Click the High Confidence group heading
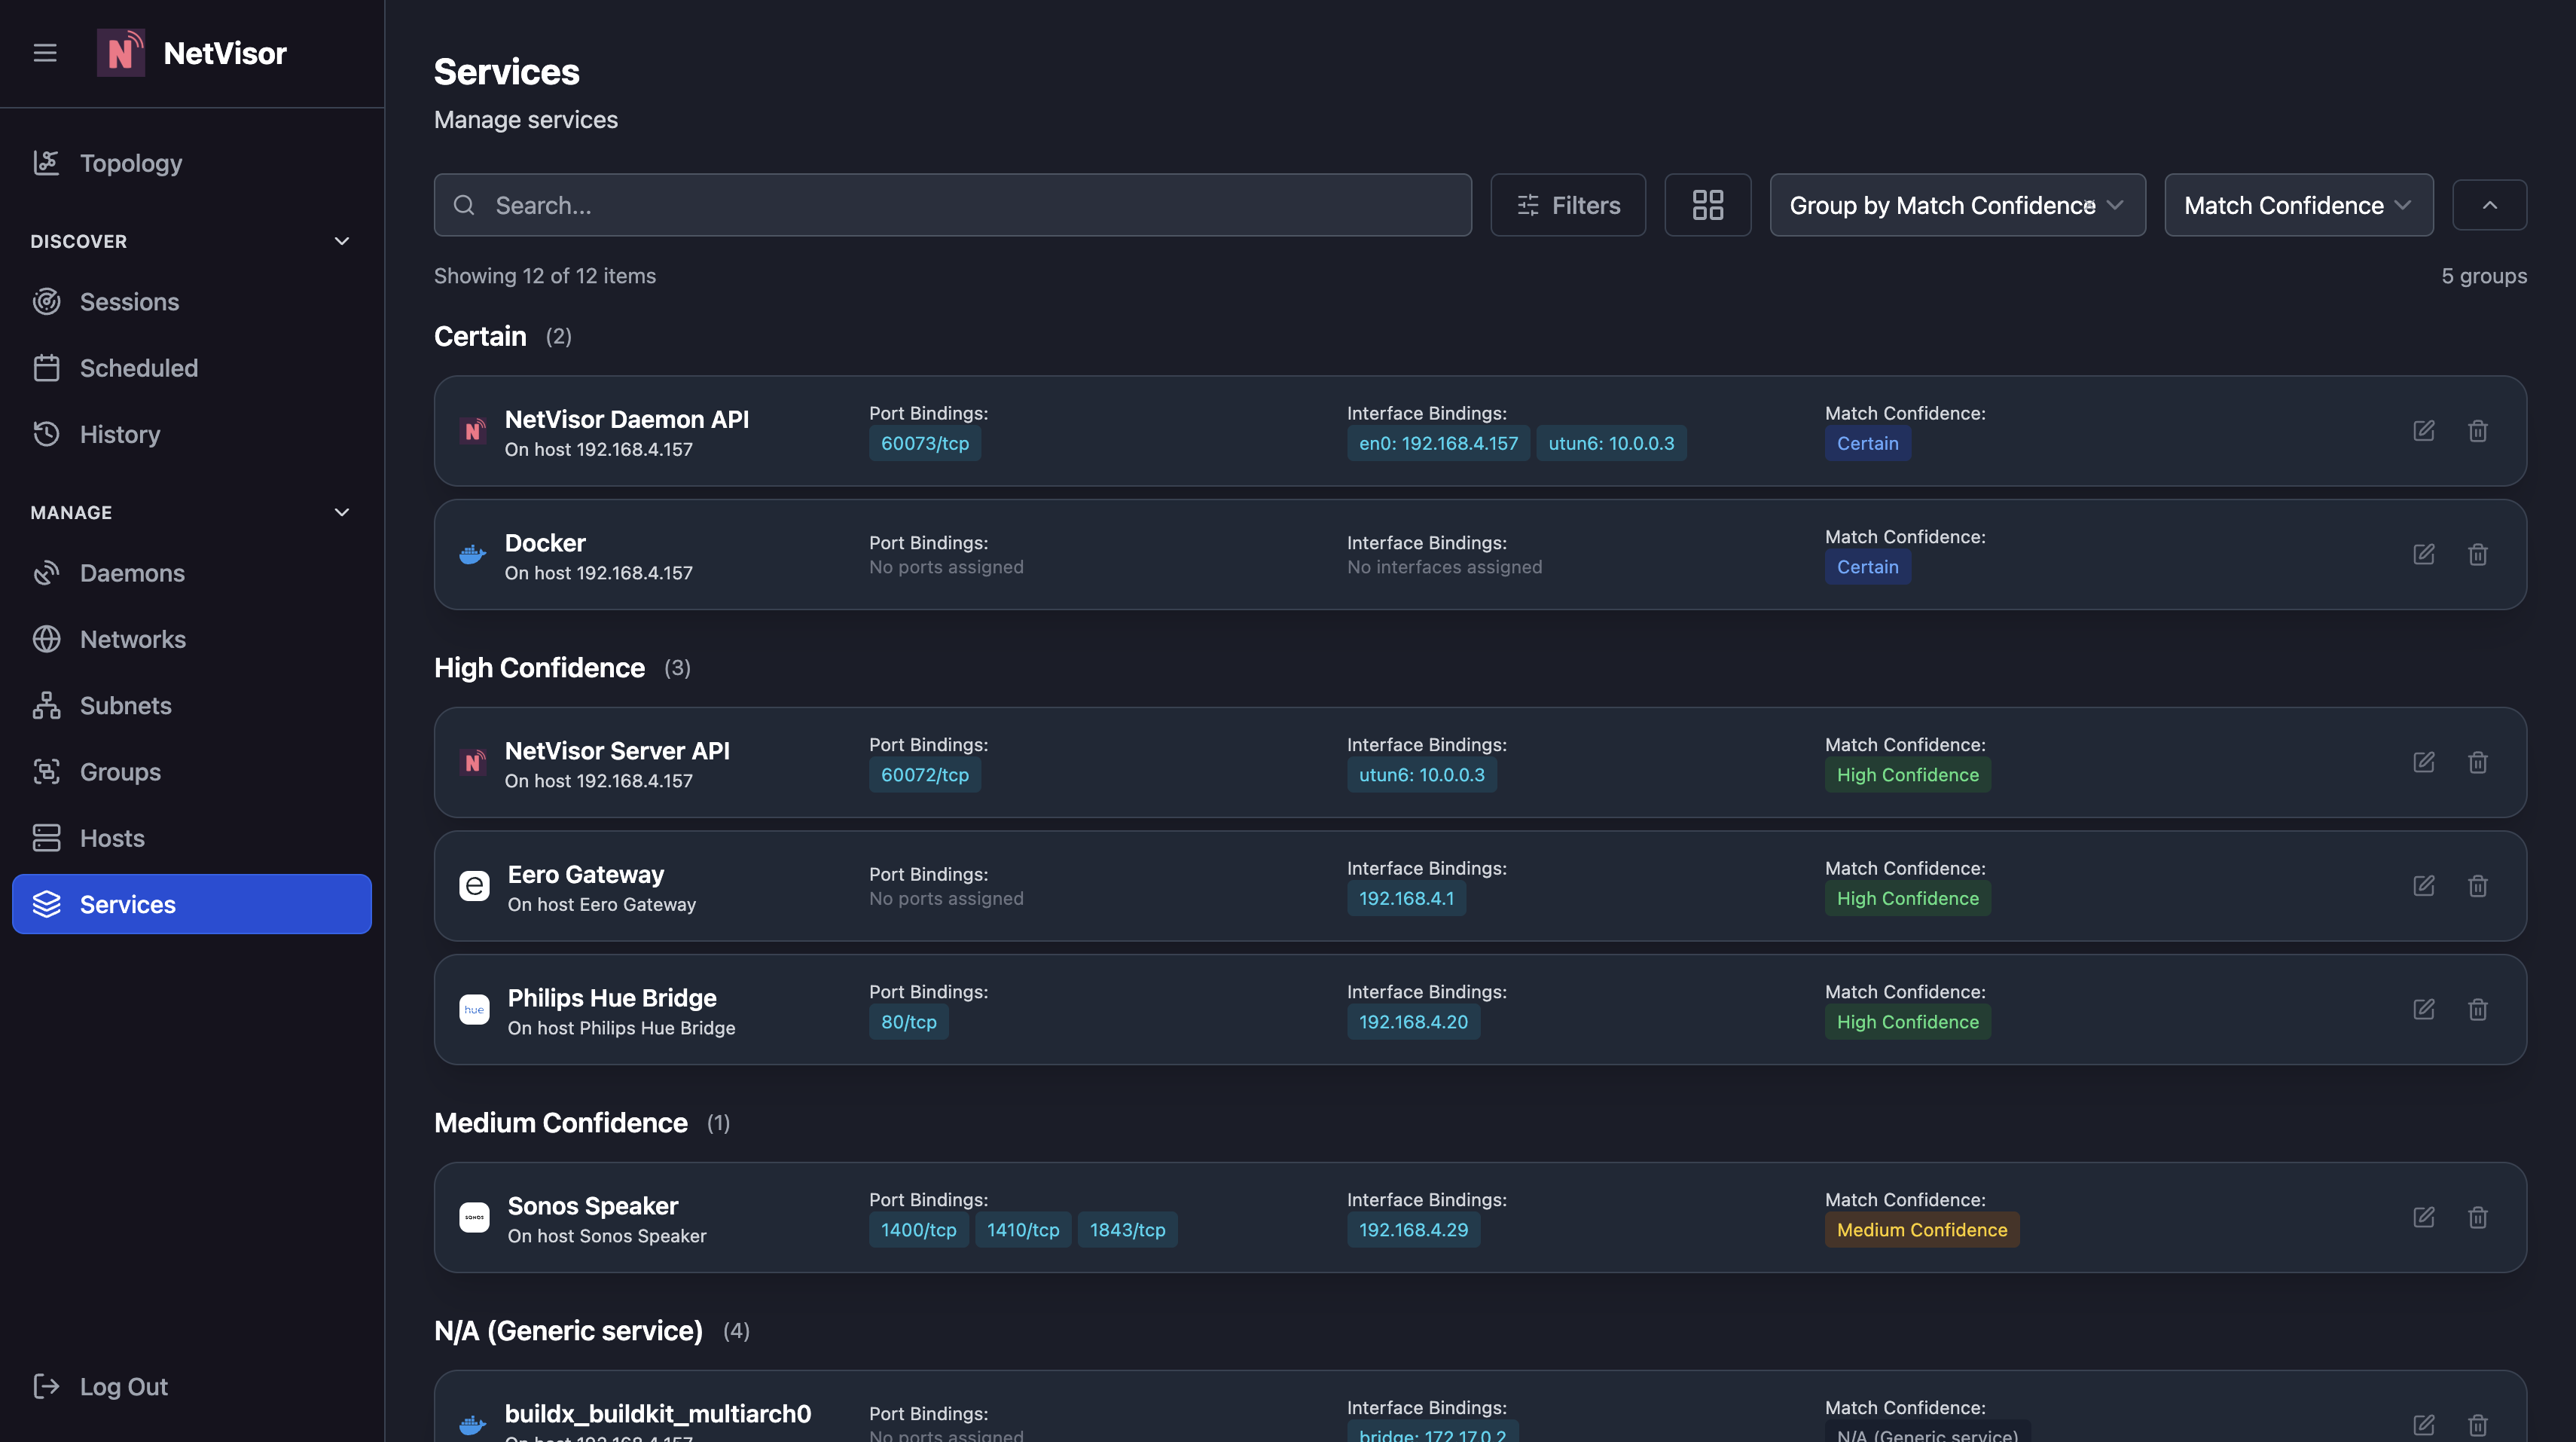 click(539, 668)
